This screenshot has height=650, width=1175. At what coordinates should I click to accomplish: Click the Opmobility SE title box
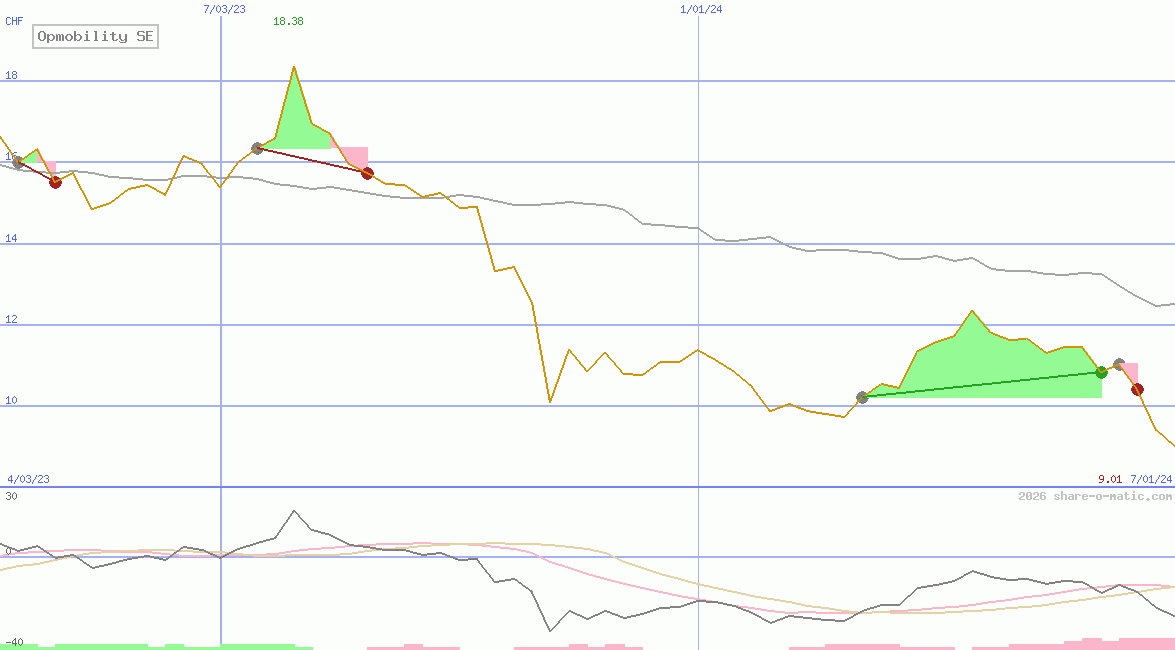coord(96,37)
